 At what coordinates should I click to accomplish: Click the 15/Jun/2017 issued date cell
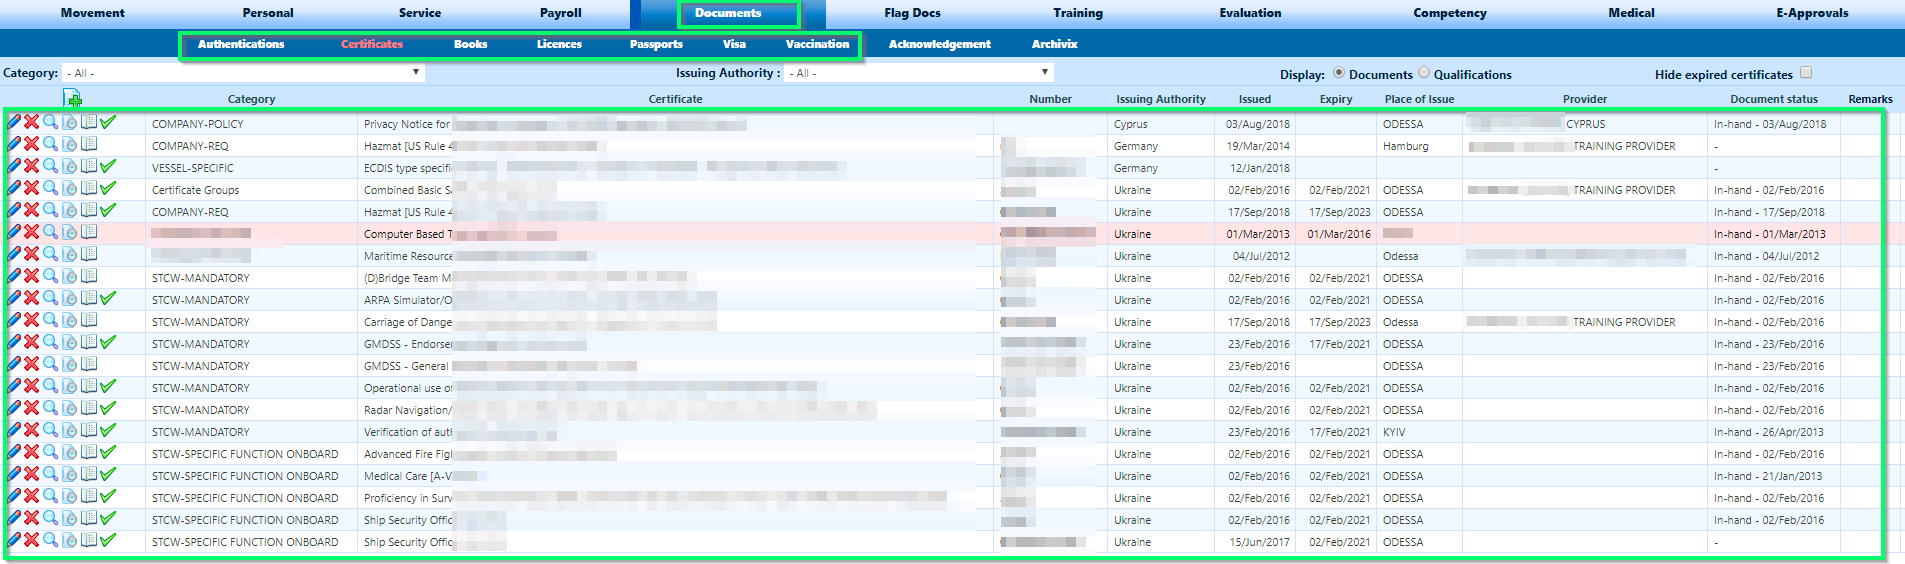pyautogui.click(x=1259, y=542)
